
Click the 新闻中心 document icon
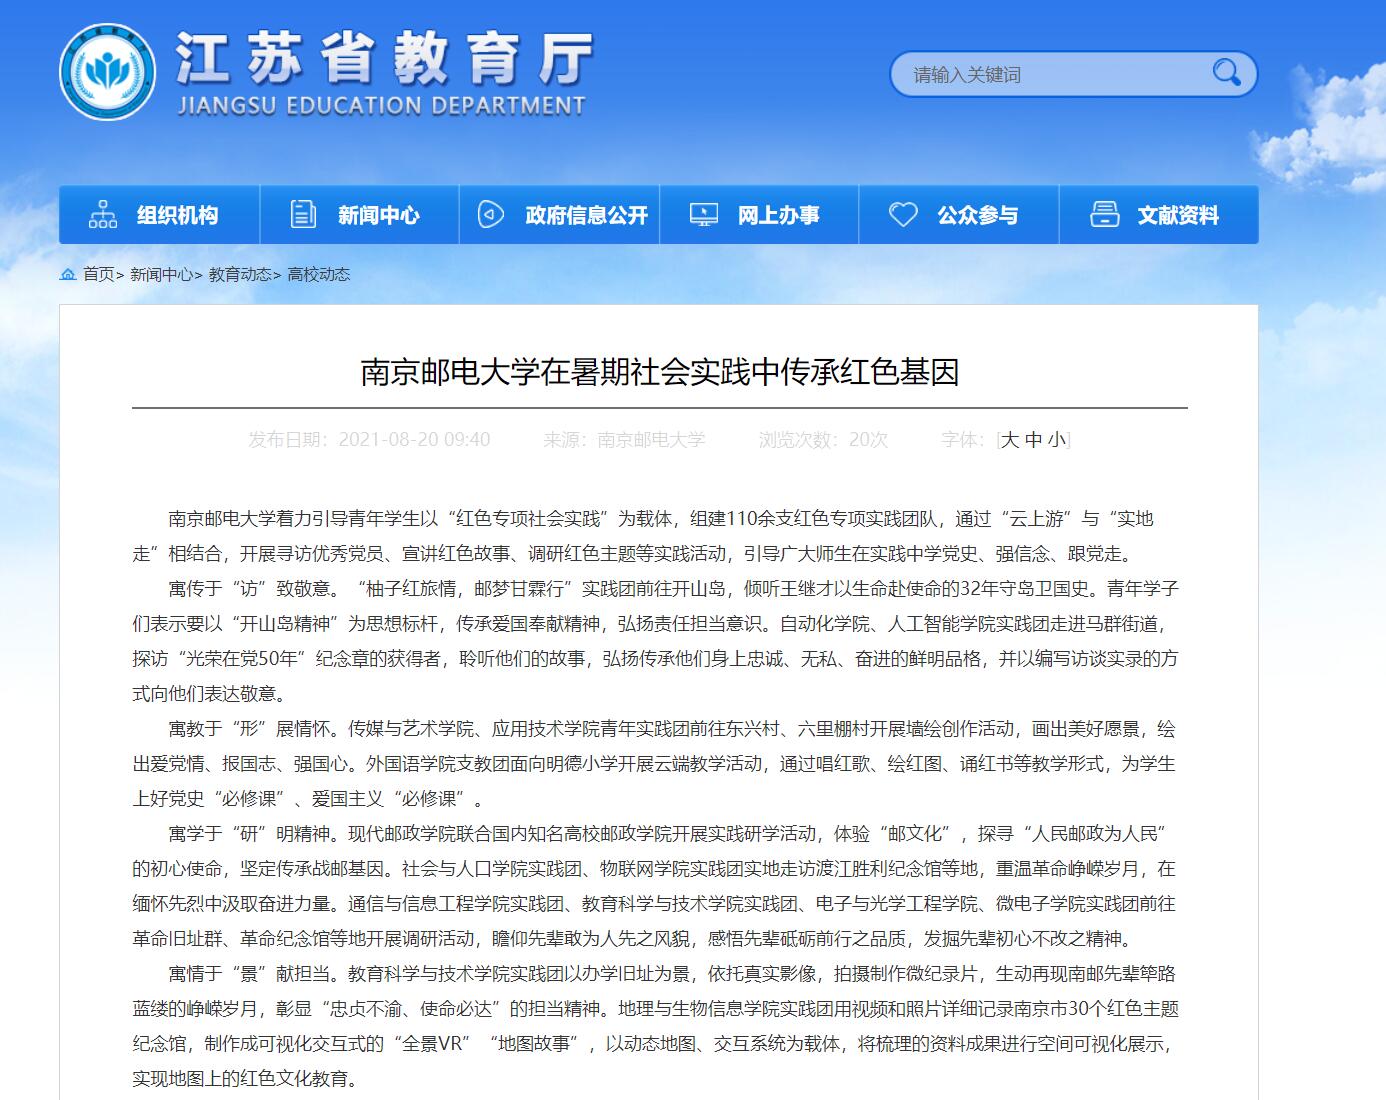pyautogui.click(x=302, y=215)
